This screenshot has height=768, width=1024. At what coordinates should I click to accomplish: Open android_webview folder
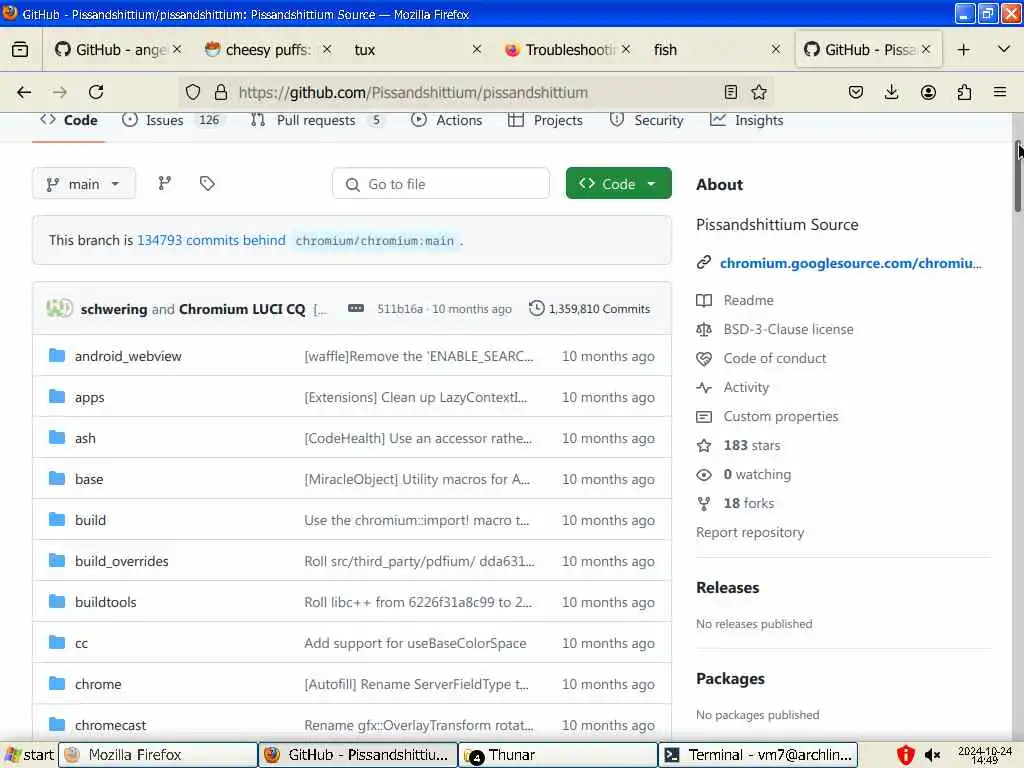click(x=128, y=356)
